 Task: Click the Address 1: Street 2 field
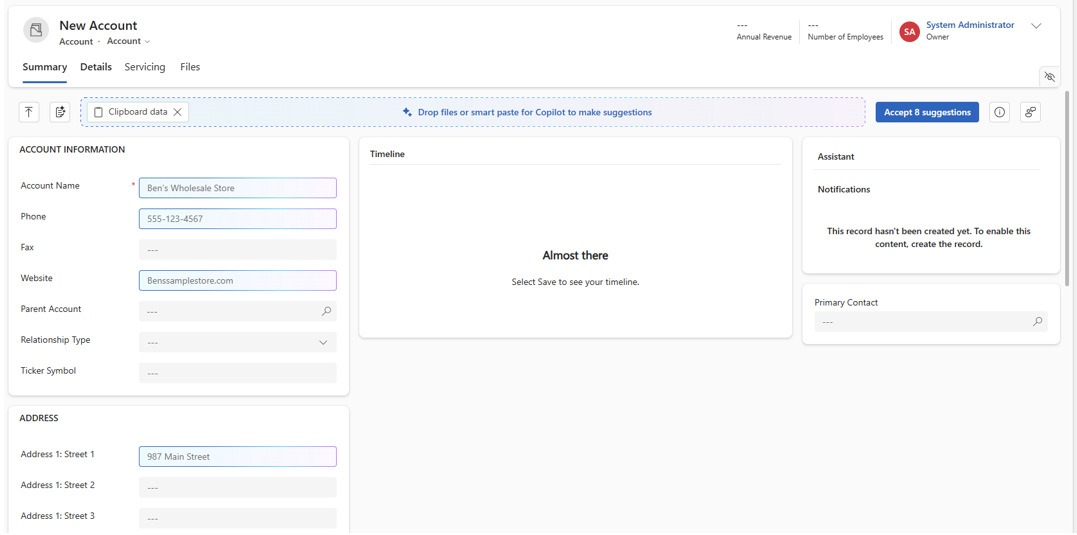(238, 488)
